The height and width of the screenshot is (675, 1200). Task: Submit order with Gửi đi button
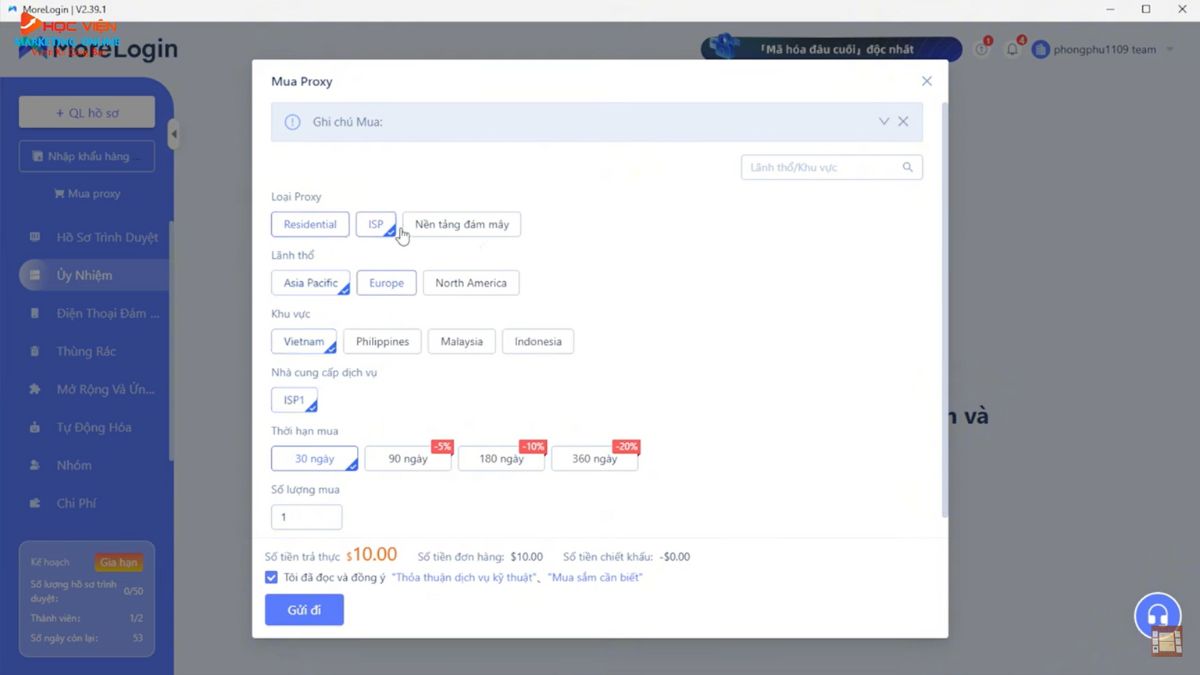(304, 610)
